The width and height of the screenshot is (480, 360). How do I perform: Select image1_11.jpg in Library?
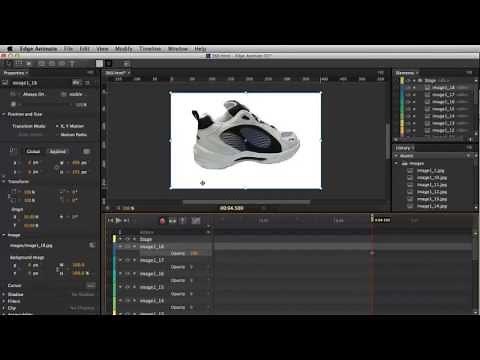coord(432,185)
